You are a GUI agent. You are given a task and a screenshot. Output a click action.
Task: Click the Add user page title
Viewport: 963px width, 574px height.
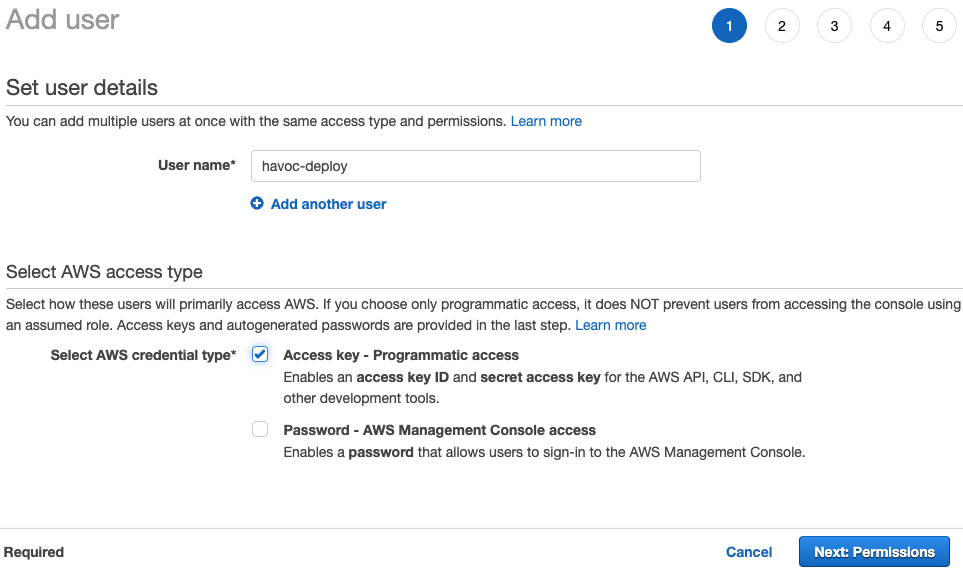tap(62, 20)
